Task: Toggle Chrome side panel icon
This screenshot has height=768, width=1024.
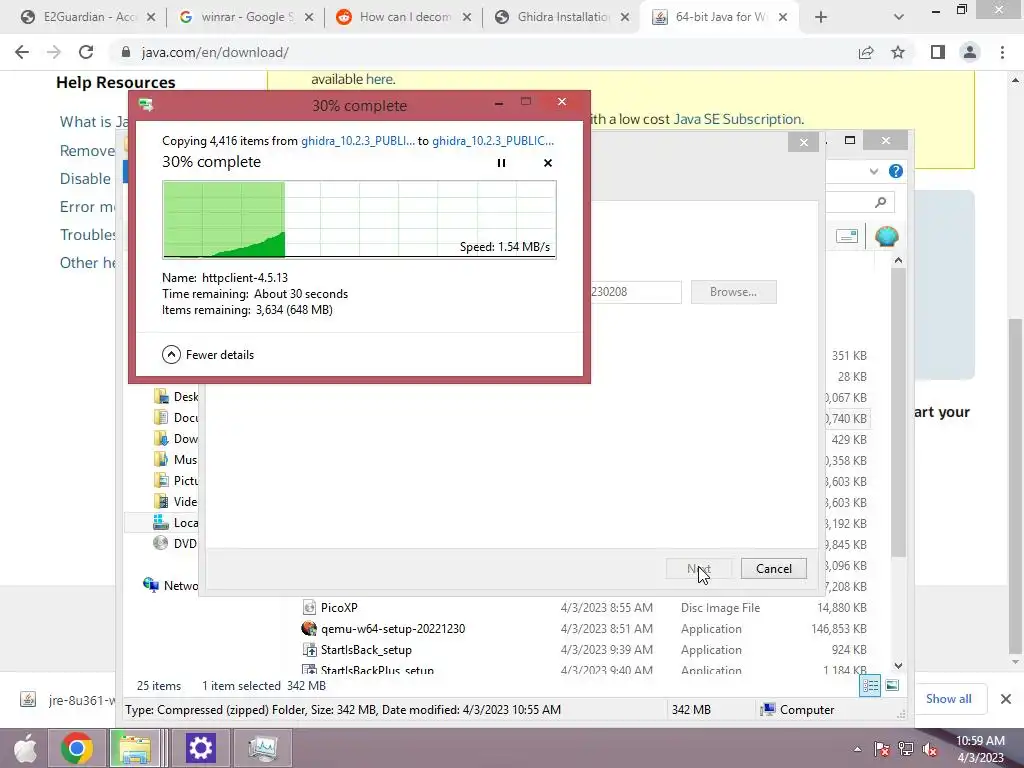Action: click(x=938, y=52)
